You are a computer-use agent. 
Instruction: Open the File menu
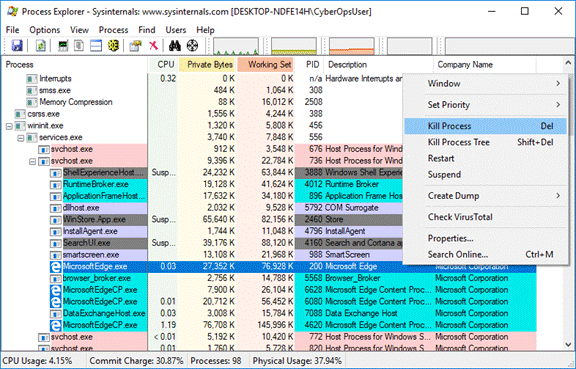(x=12, y=30)
